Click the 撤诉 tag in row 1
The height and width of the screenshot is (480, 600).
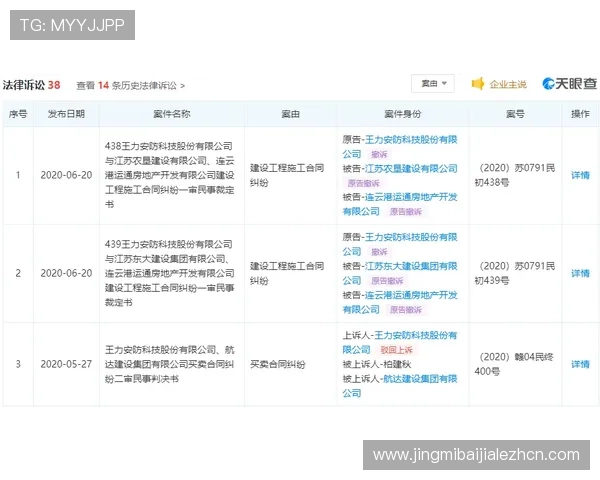click(379, 154)
